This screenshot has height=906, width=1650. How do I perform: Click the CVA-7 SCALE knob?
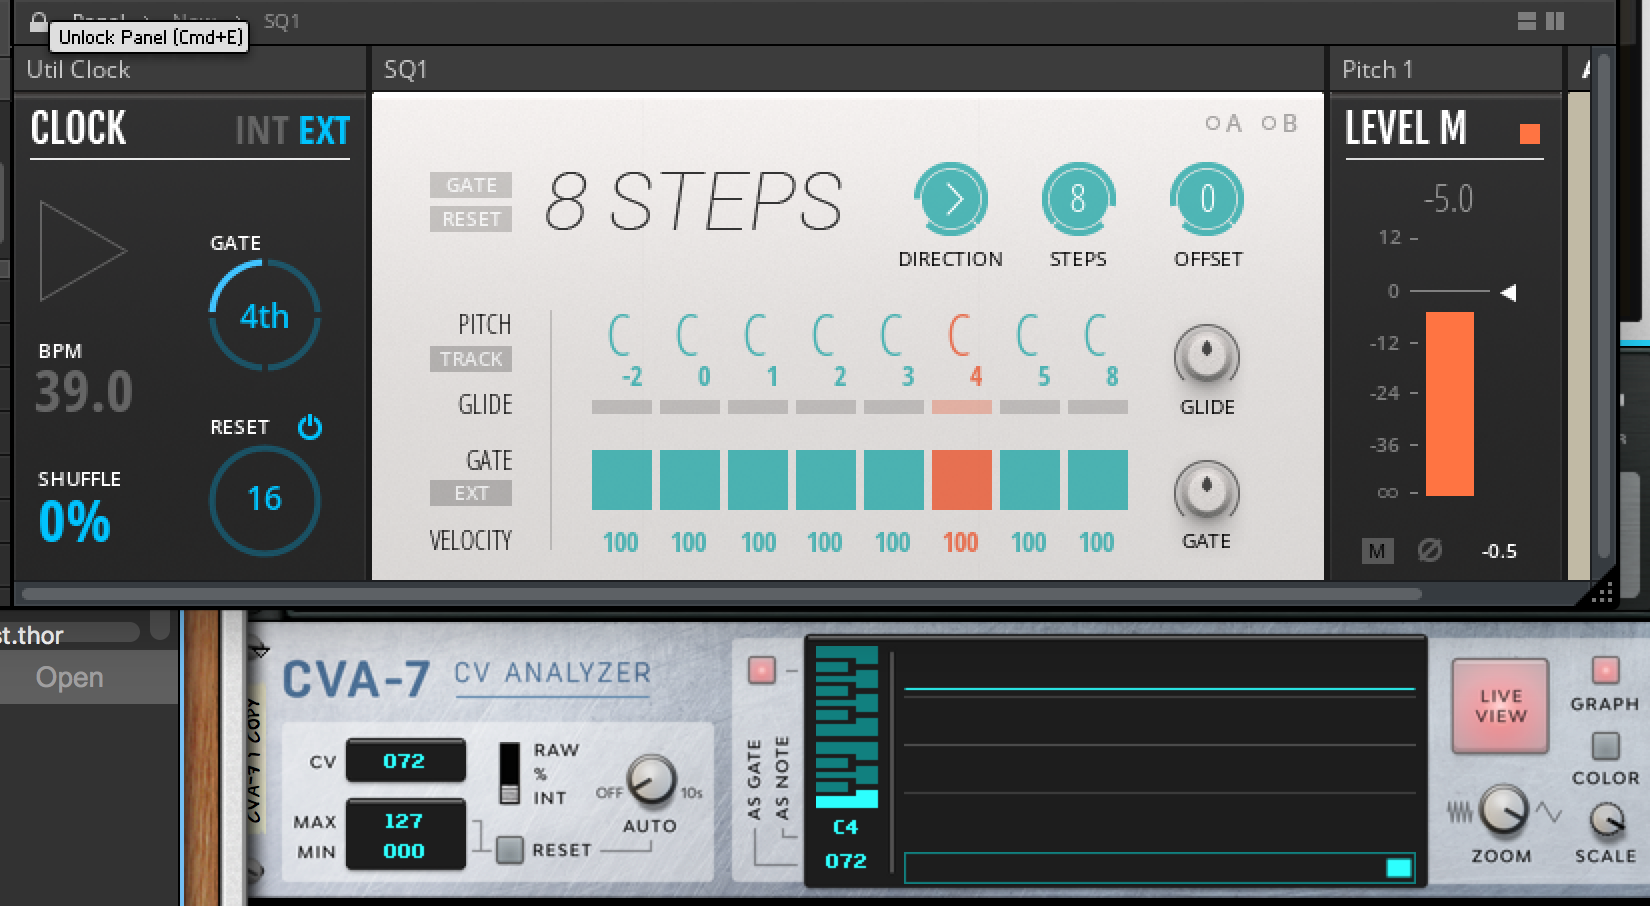(1606, 820)
